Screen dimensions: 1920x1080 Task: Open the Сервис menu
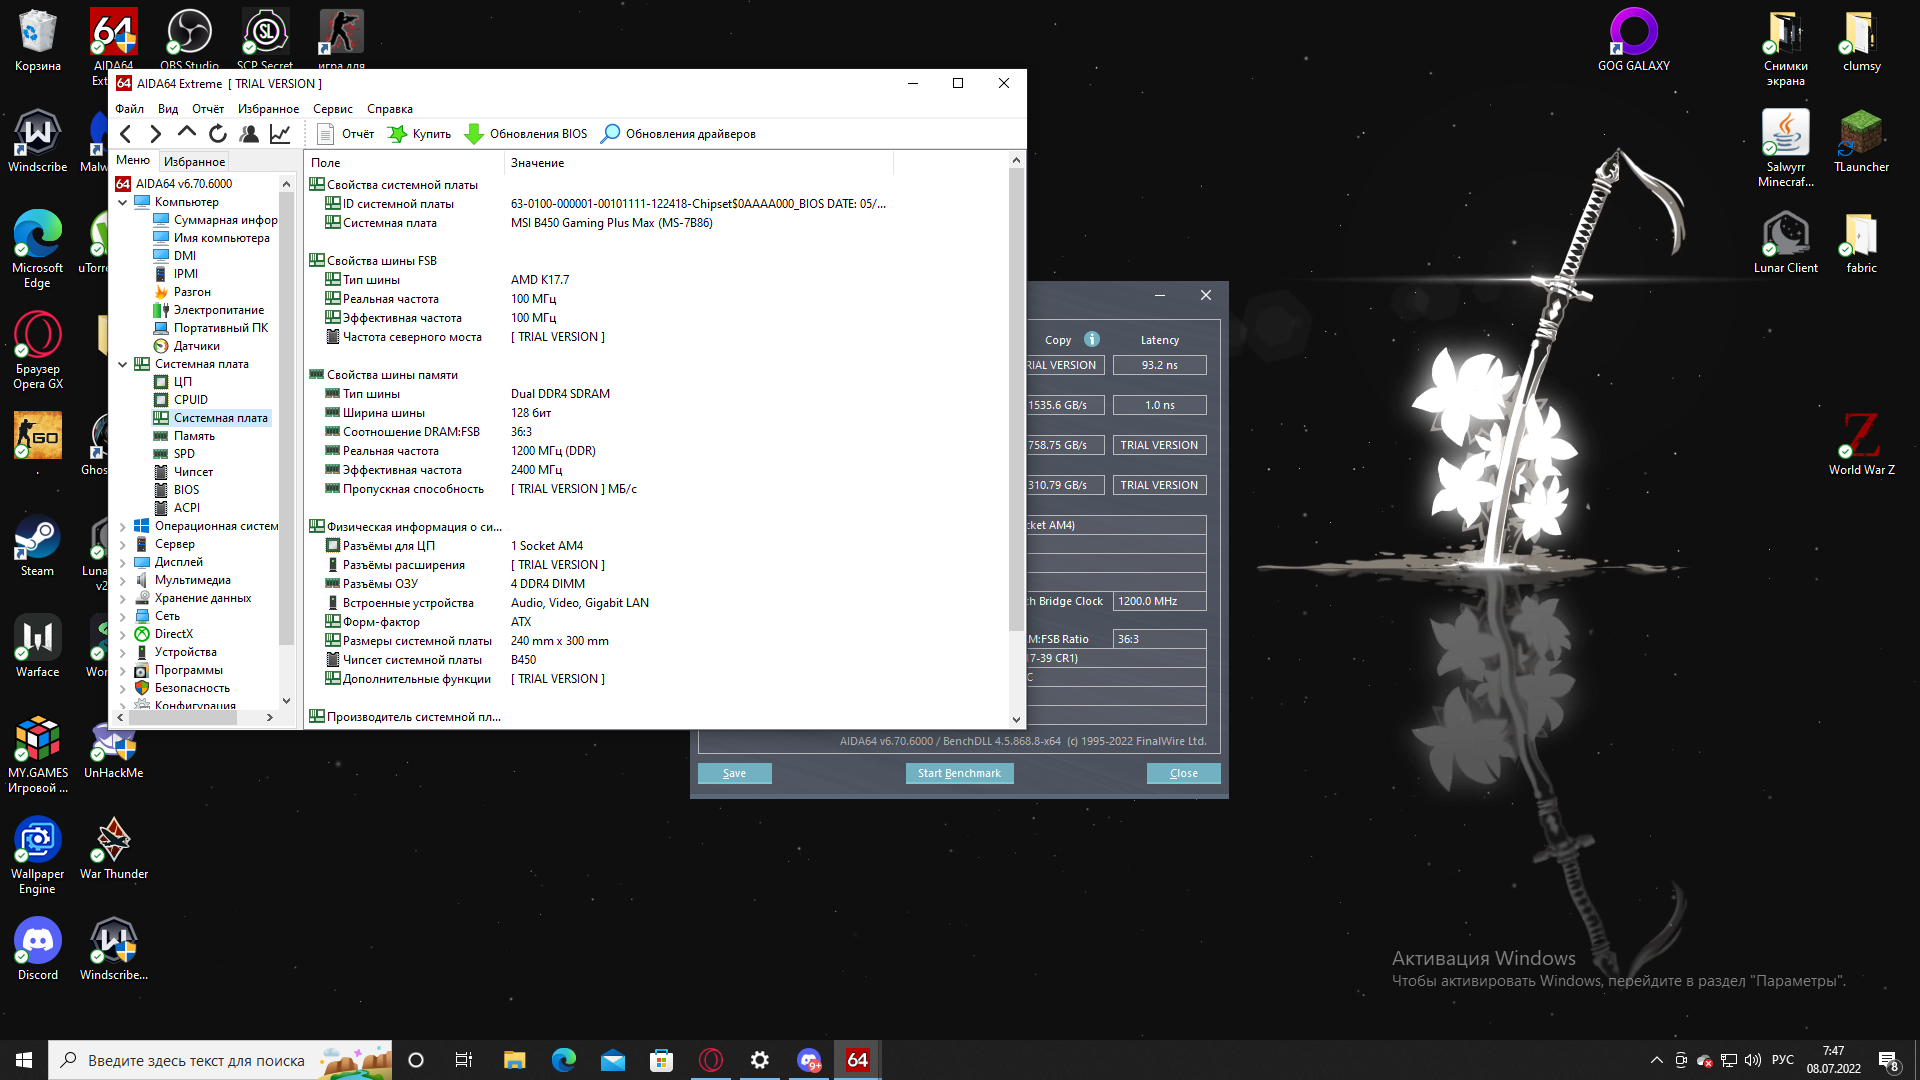pyautogui.click(x=332, y=109)
